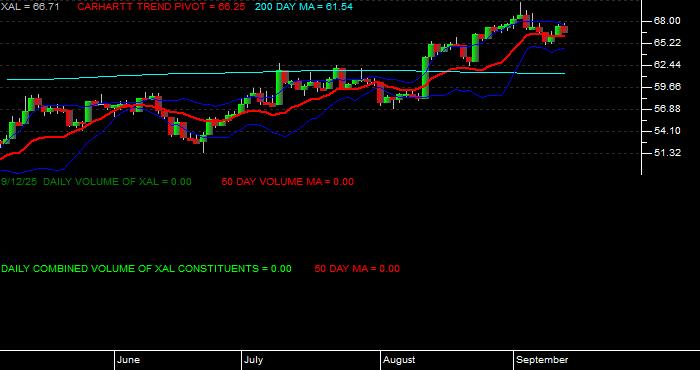Click the 59.66 price axis value
The height and width of the screenshot is (370, 700).
(667, 87)
